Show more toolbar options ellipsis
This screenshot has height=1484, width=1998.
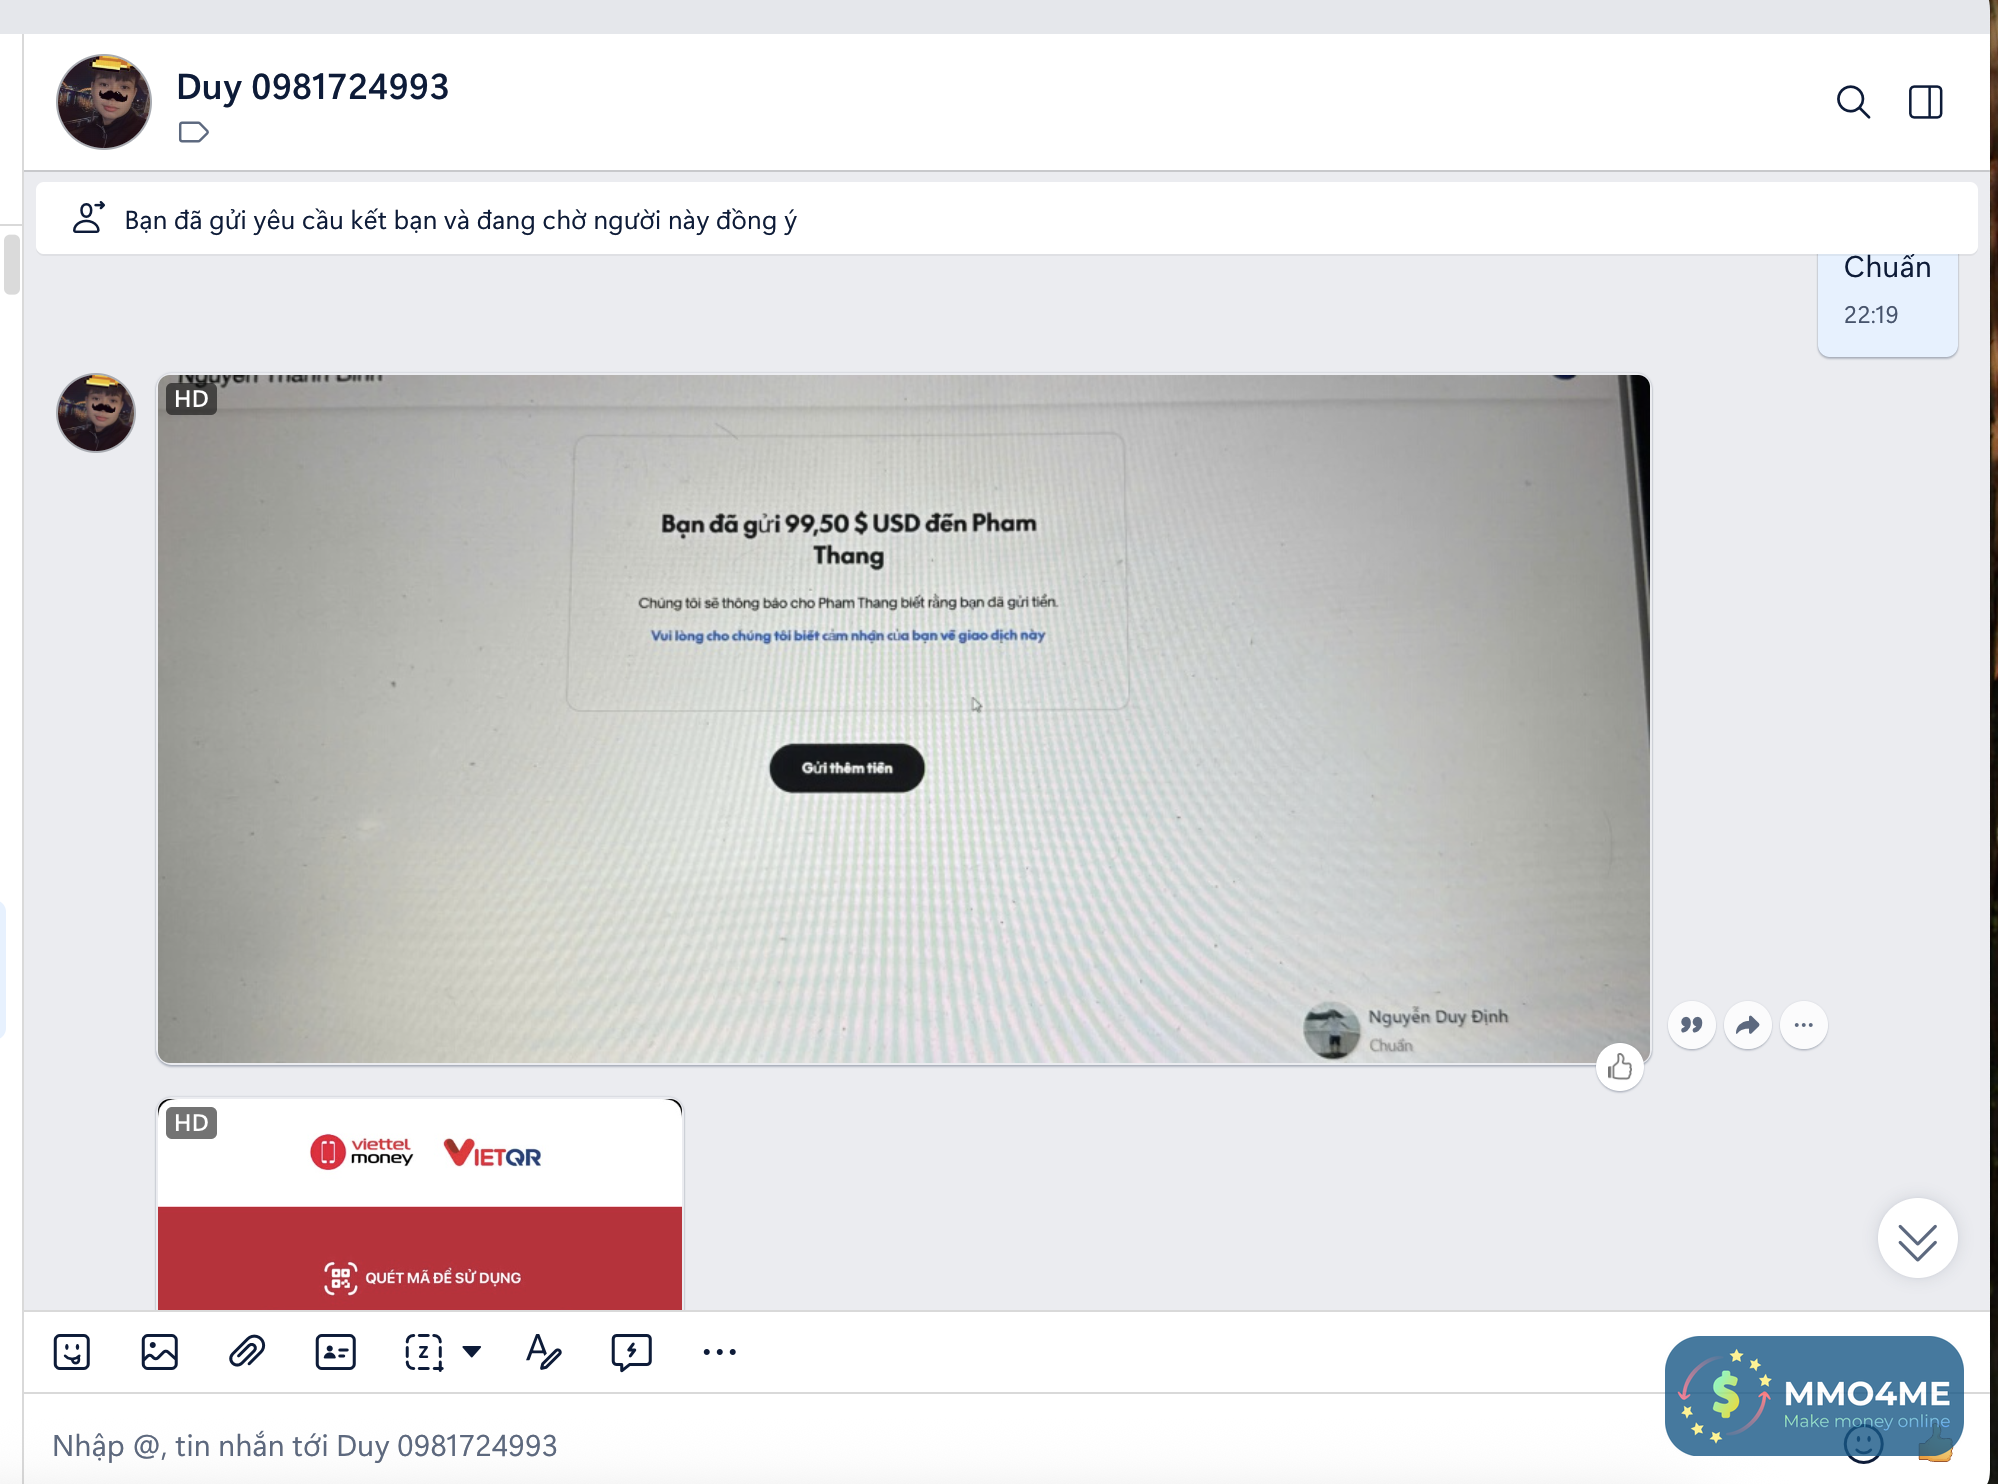tap(719, 1352)
